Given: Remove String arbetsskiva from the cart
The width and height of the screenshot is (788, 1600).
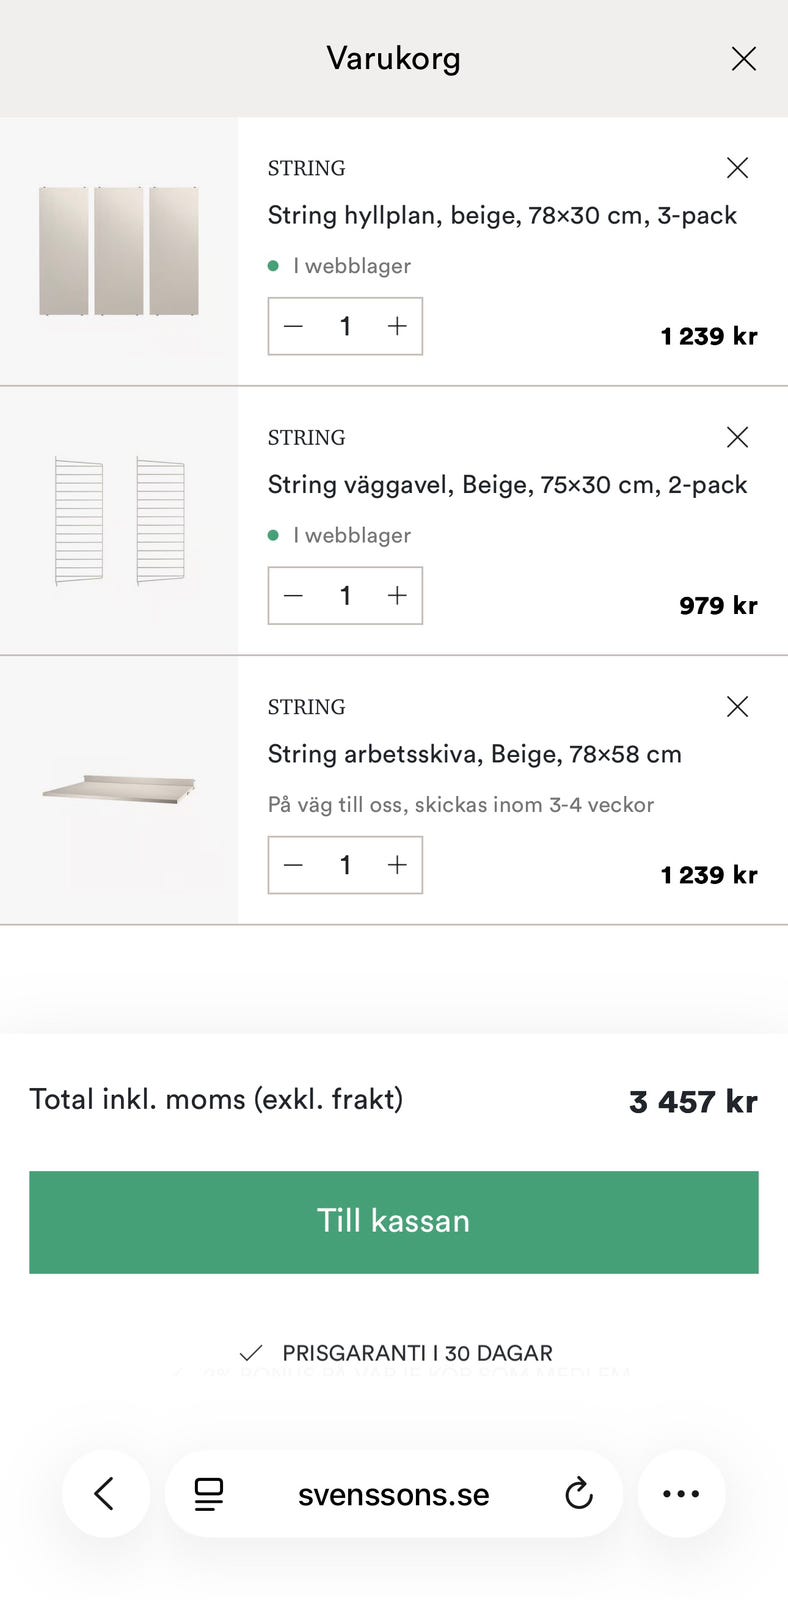Looking at the screenshot, I should click(737, 707).
